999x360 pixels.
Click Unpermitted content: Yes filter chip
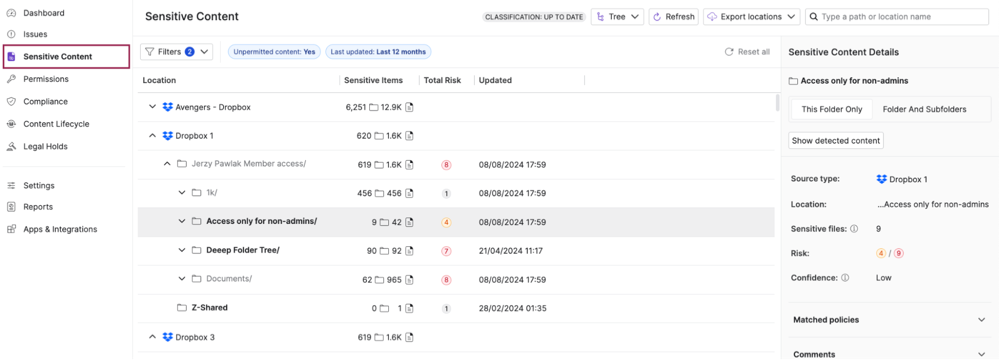point(275,52)
